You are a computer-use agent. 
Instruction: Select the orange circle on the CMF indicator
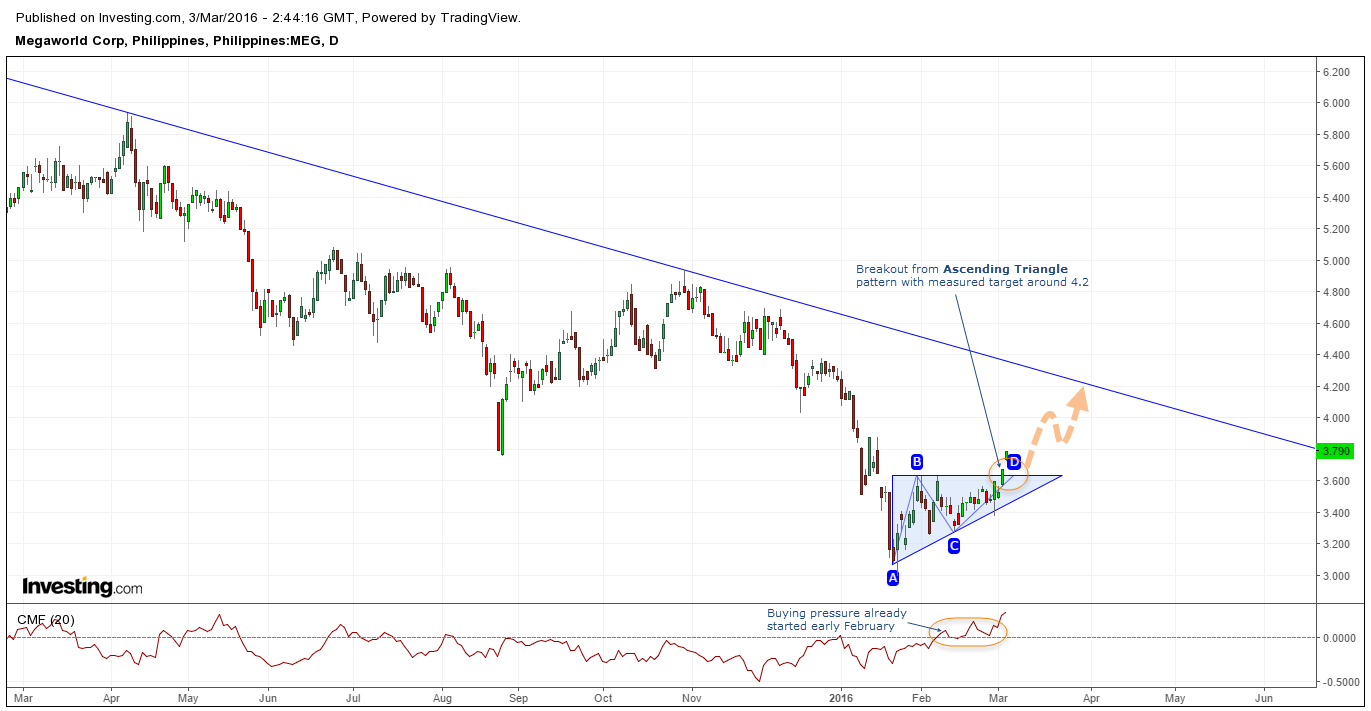pyautogui.click(x=970, y=632)
